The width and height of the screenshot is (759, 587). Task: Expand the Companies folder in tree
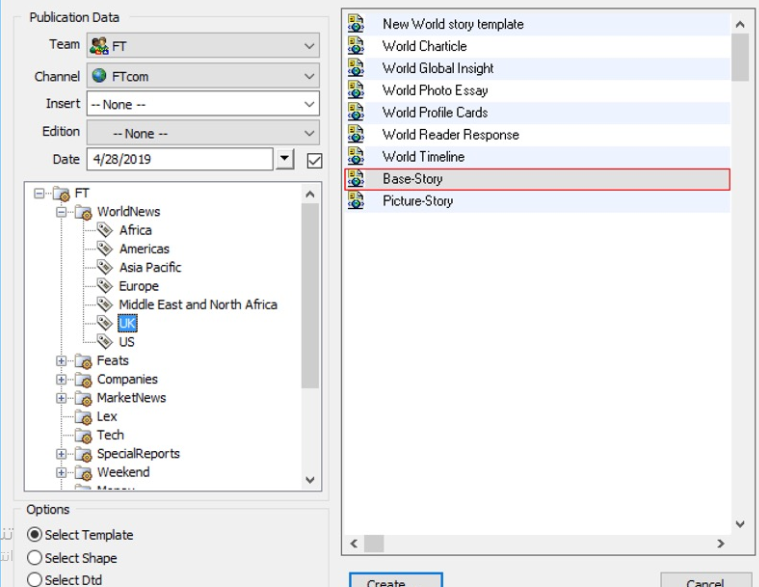point(62,380)
